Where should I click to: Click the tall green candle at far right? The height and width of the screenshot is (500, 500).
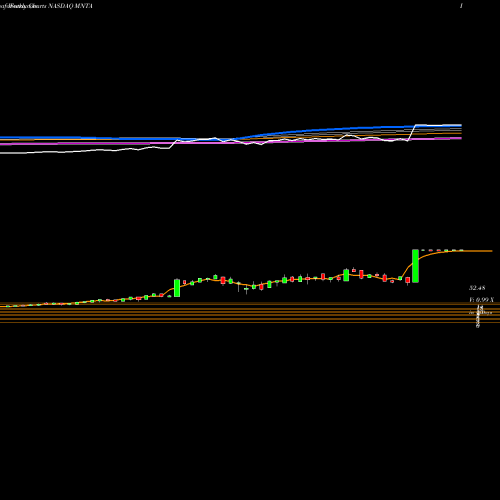point(415,266)
